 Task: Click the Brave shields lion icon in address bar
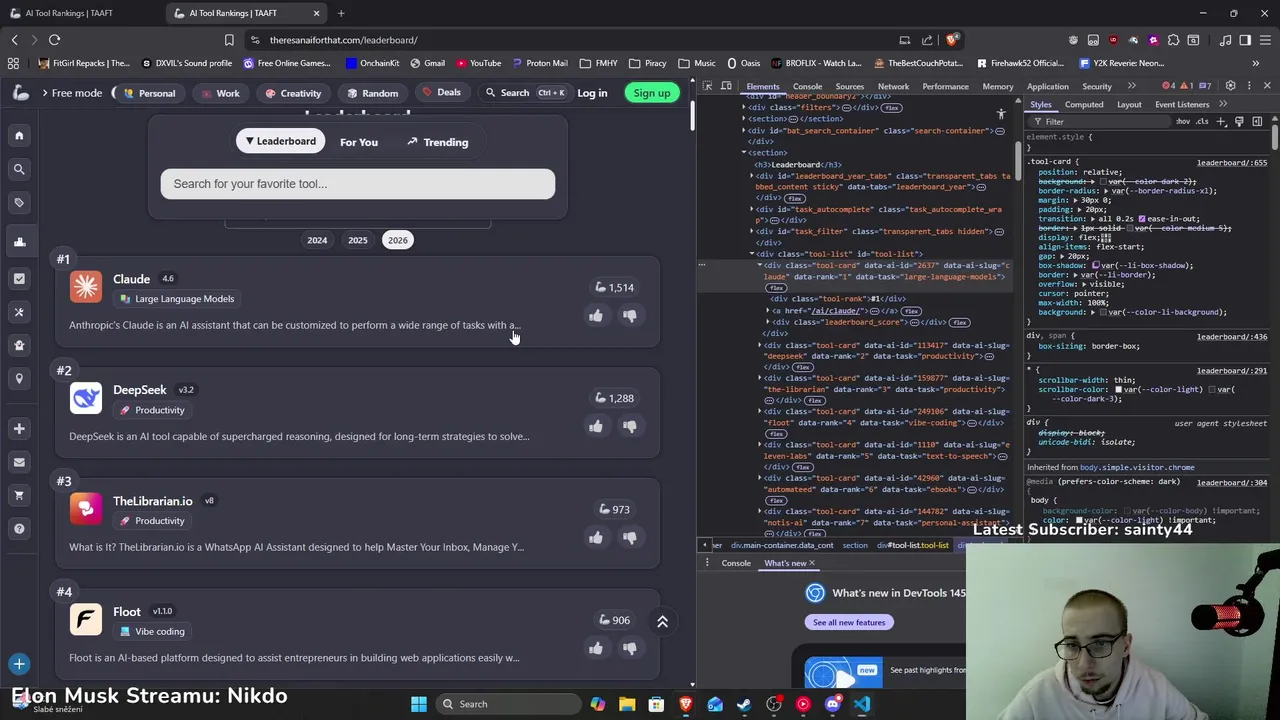click(951, 40)
